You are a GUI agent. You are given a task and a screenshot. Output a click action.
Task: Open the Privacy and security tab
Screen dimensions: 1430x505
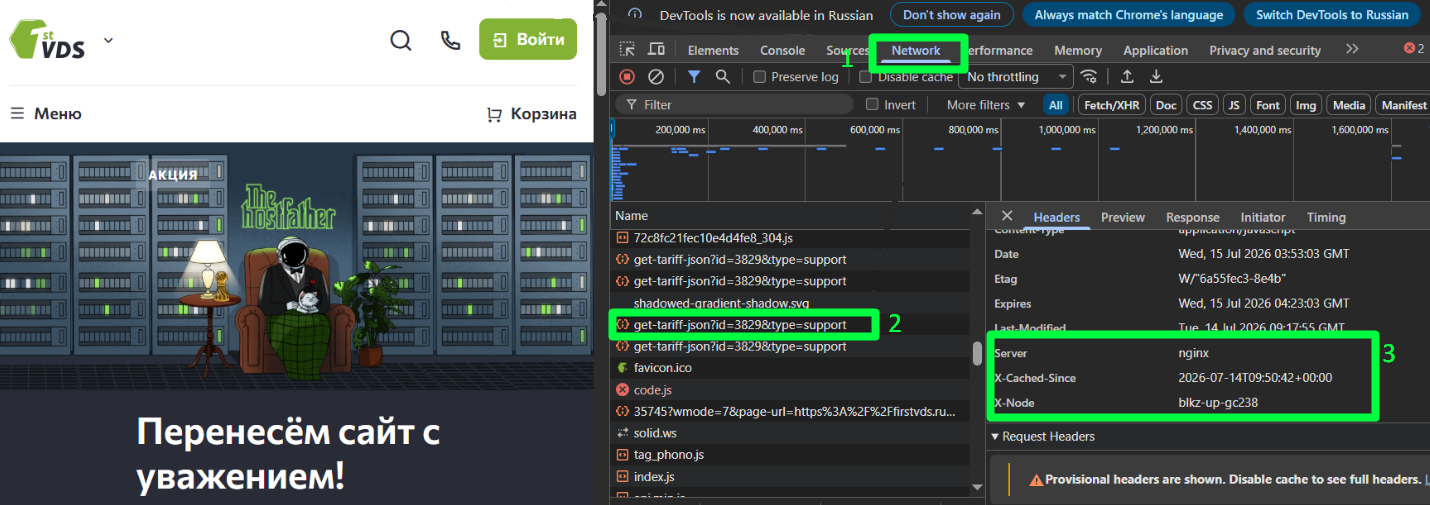click(1265, 50)
